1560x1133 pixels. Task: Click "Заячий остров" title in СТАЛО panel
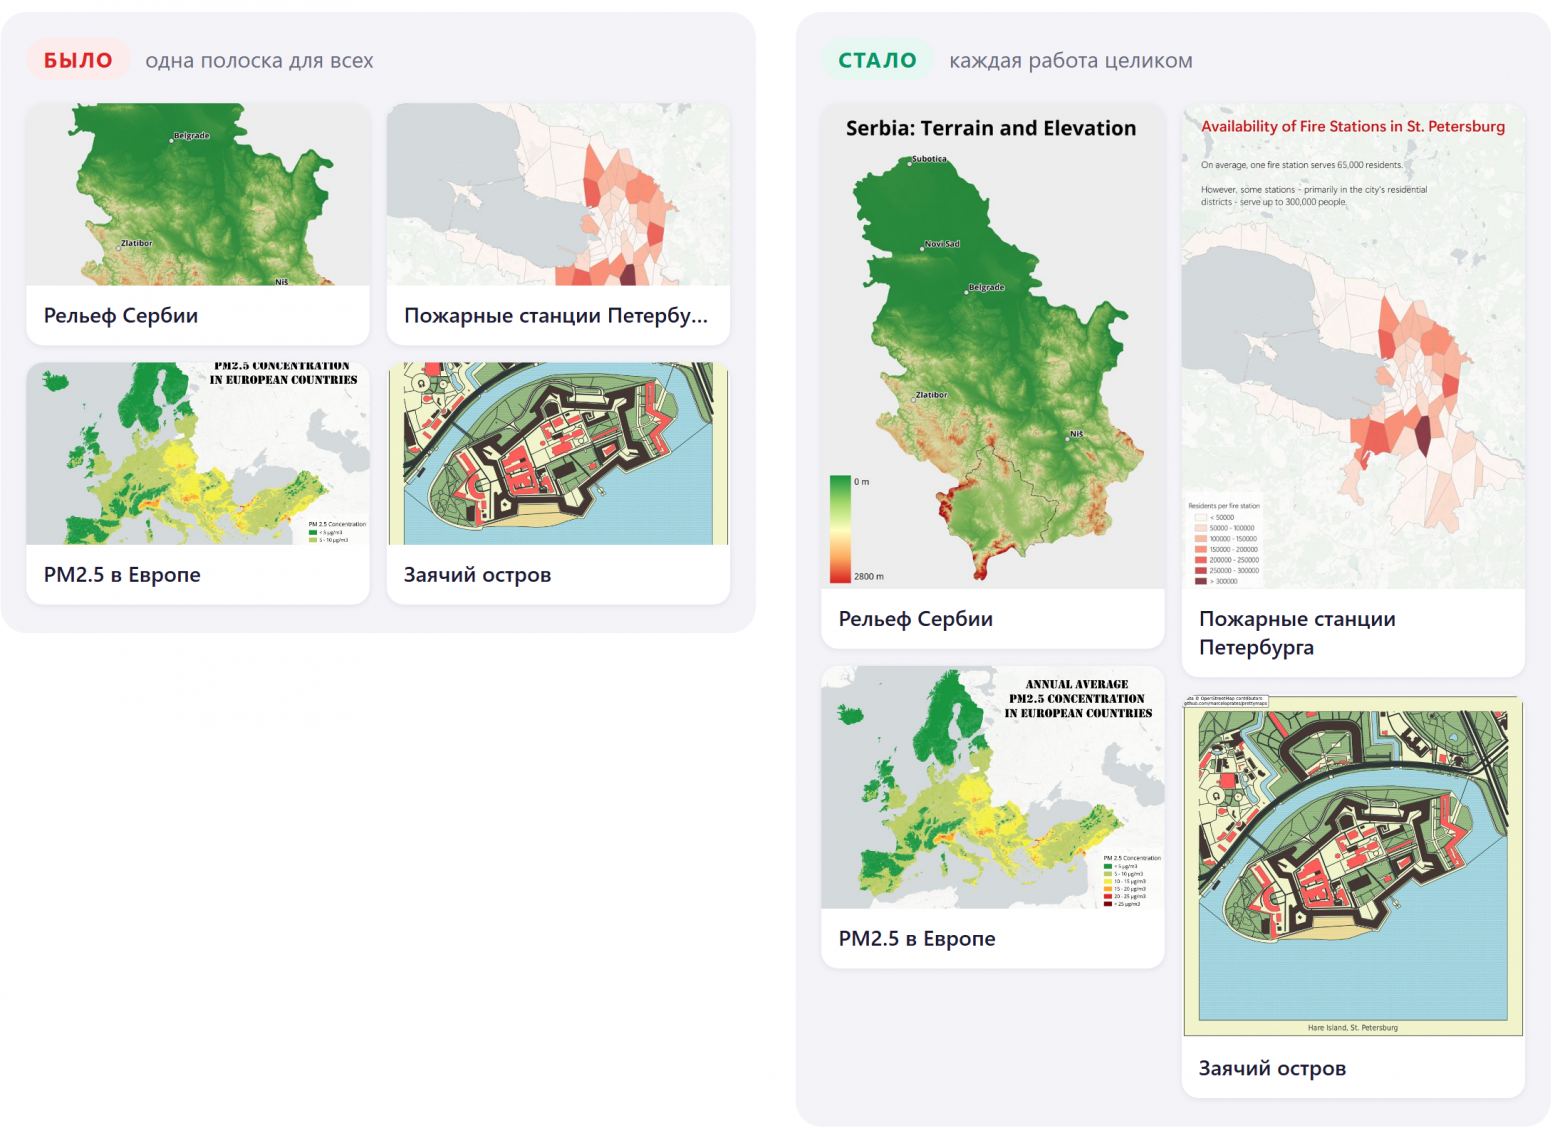(1272, 1069)
